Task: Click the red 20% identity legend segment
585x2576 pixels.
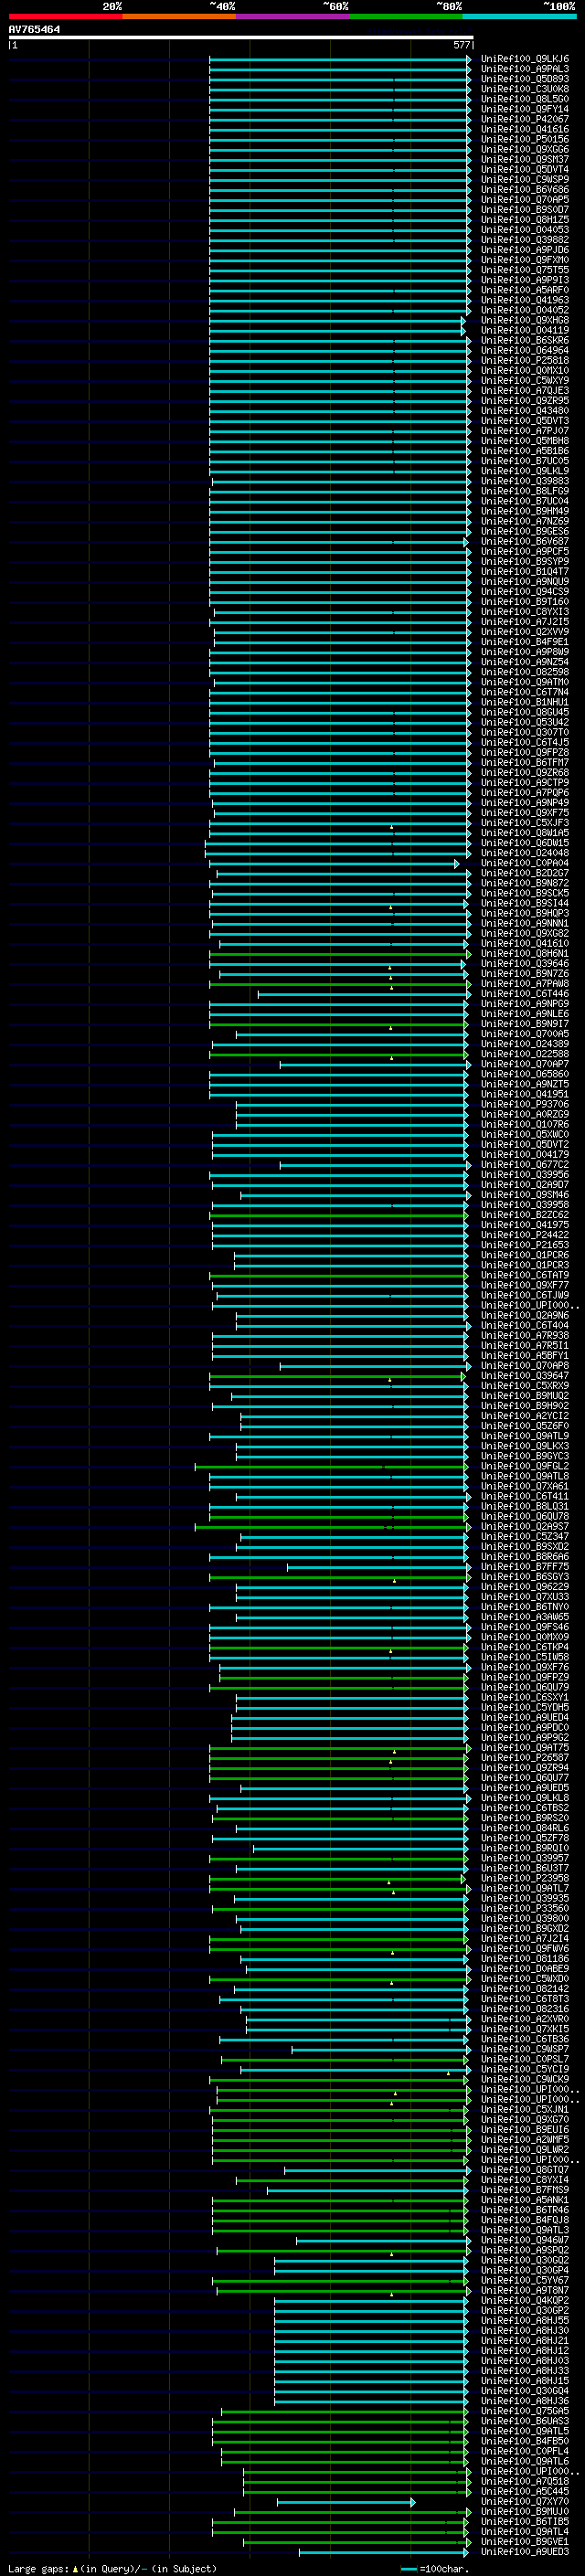Action: [65, 16]
